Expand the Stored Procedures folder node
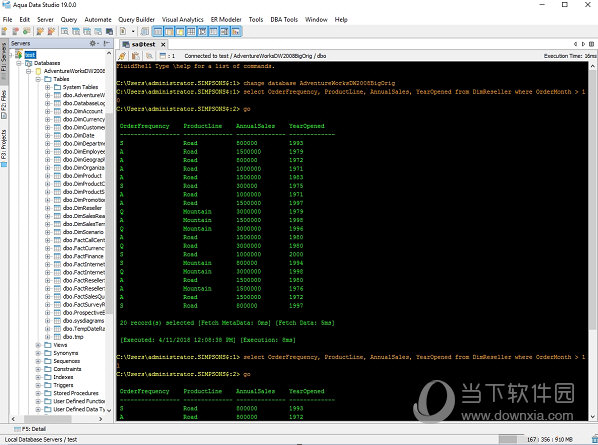The width and height of the screenshot is (598, 445). 38,393
